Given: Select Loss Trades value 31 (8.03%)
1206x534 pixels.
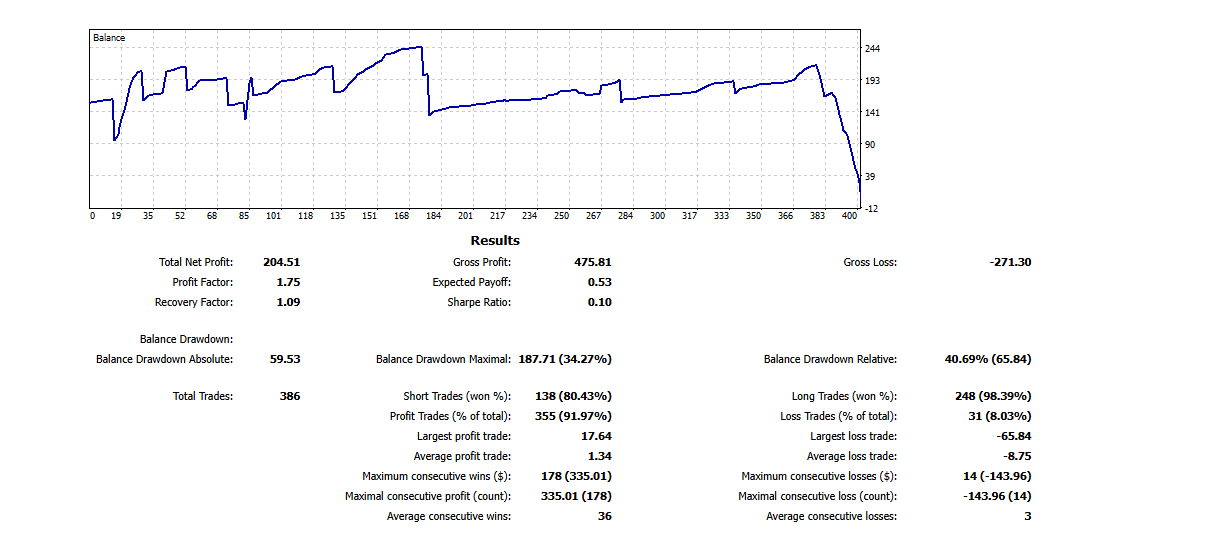Looking at the screenshot, I should (1000, 417).
